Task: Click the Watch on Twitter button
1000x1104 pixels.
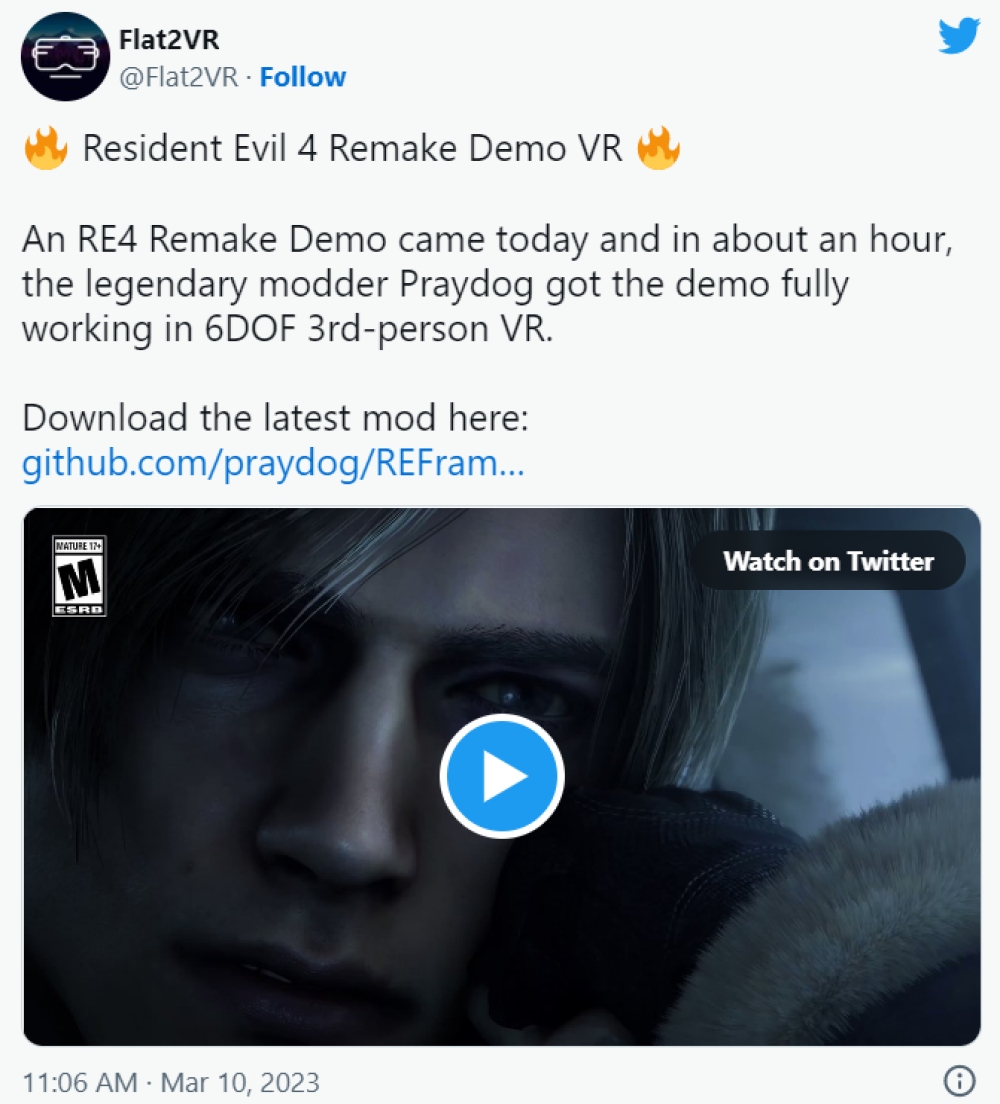Action: [x=829, y=560]
